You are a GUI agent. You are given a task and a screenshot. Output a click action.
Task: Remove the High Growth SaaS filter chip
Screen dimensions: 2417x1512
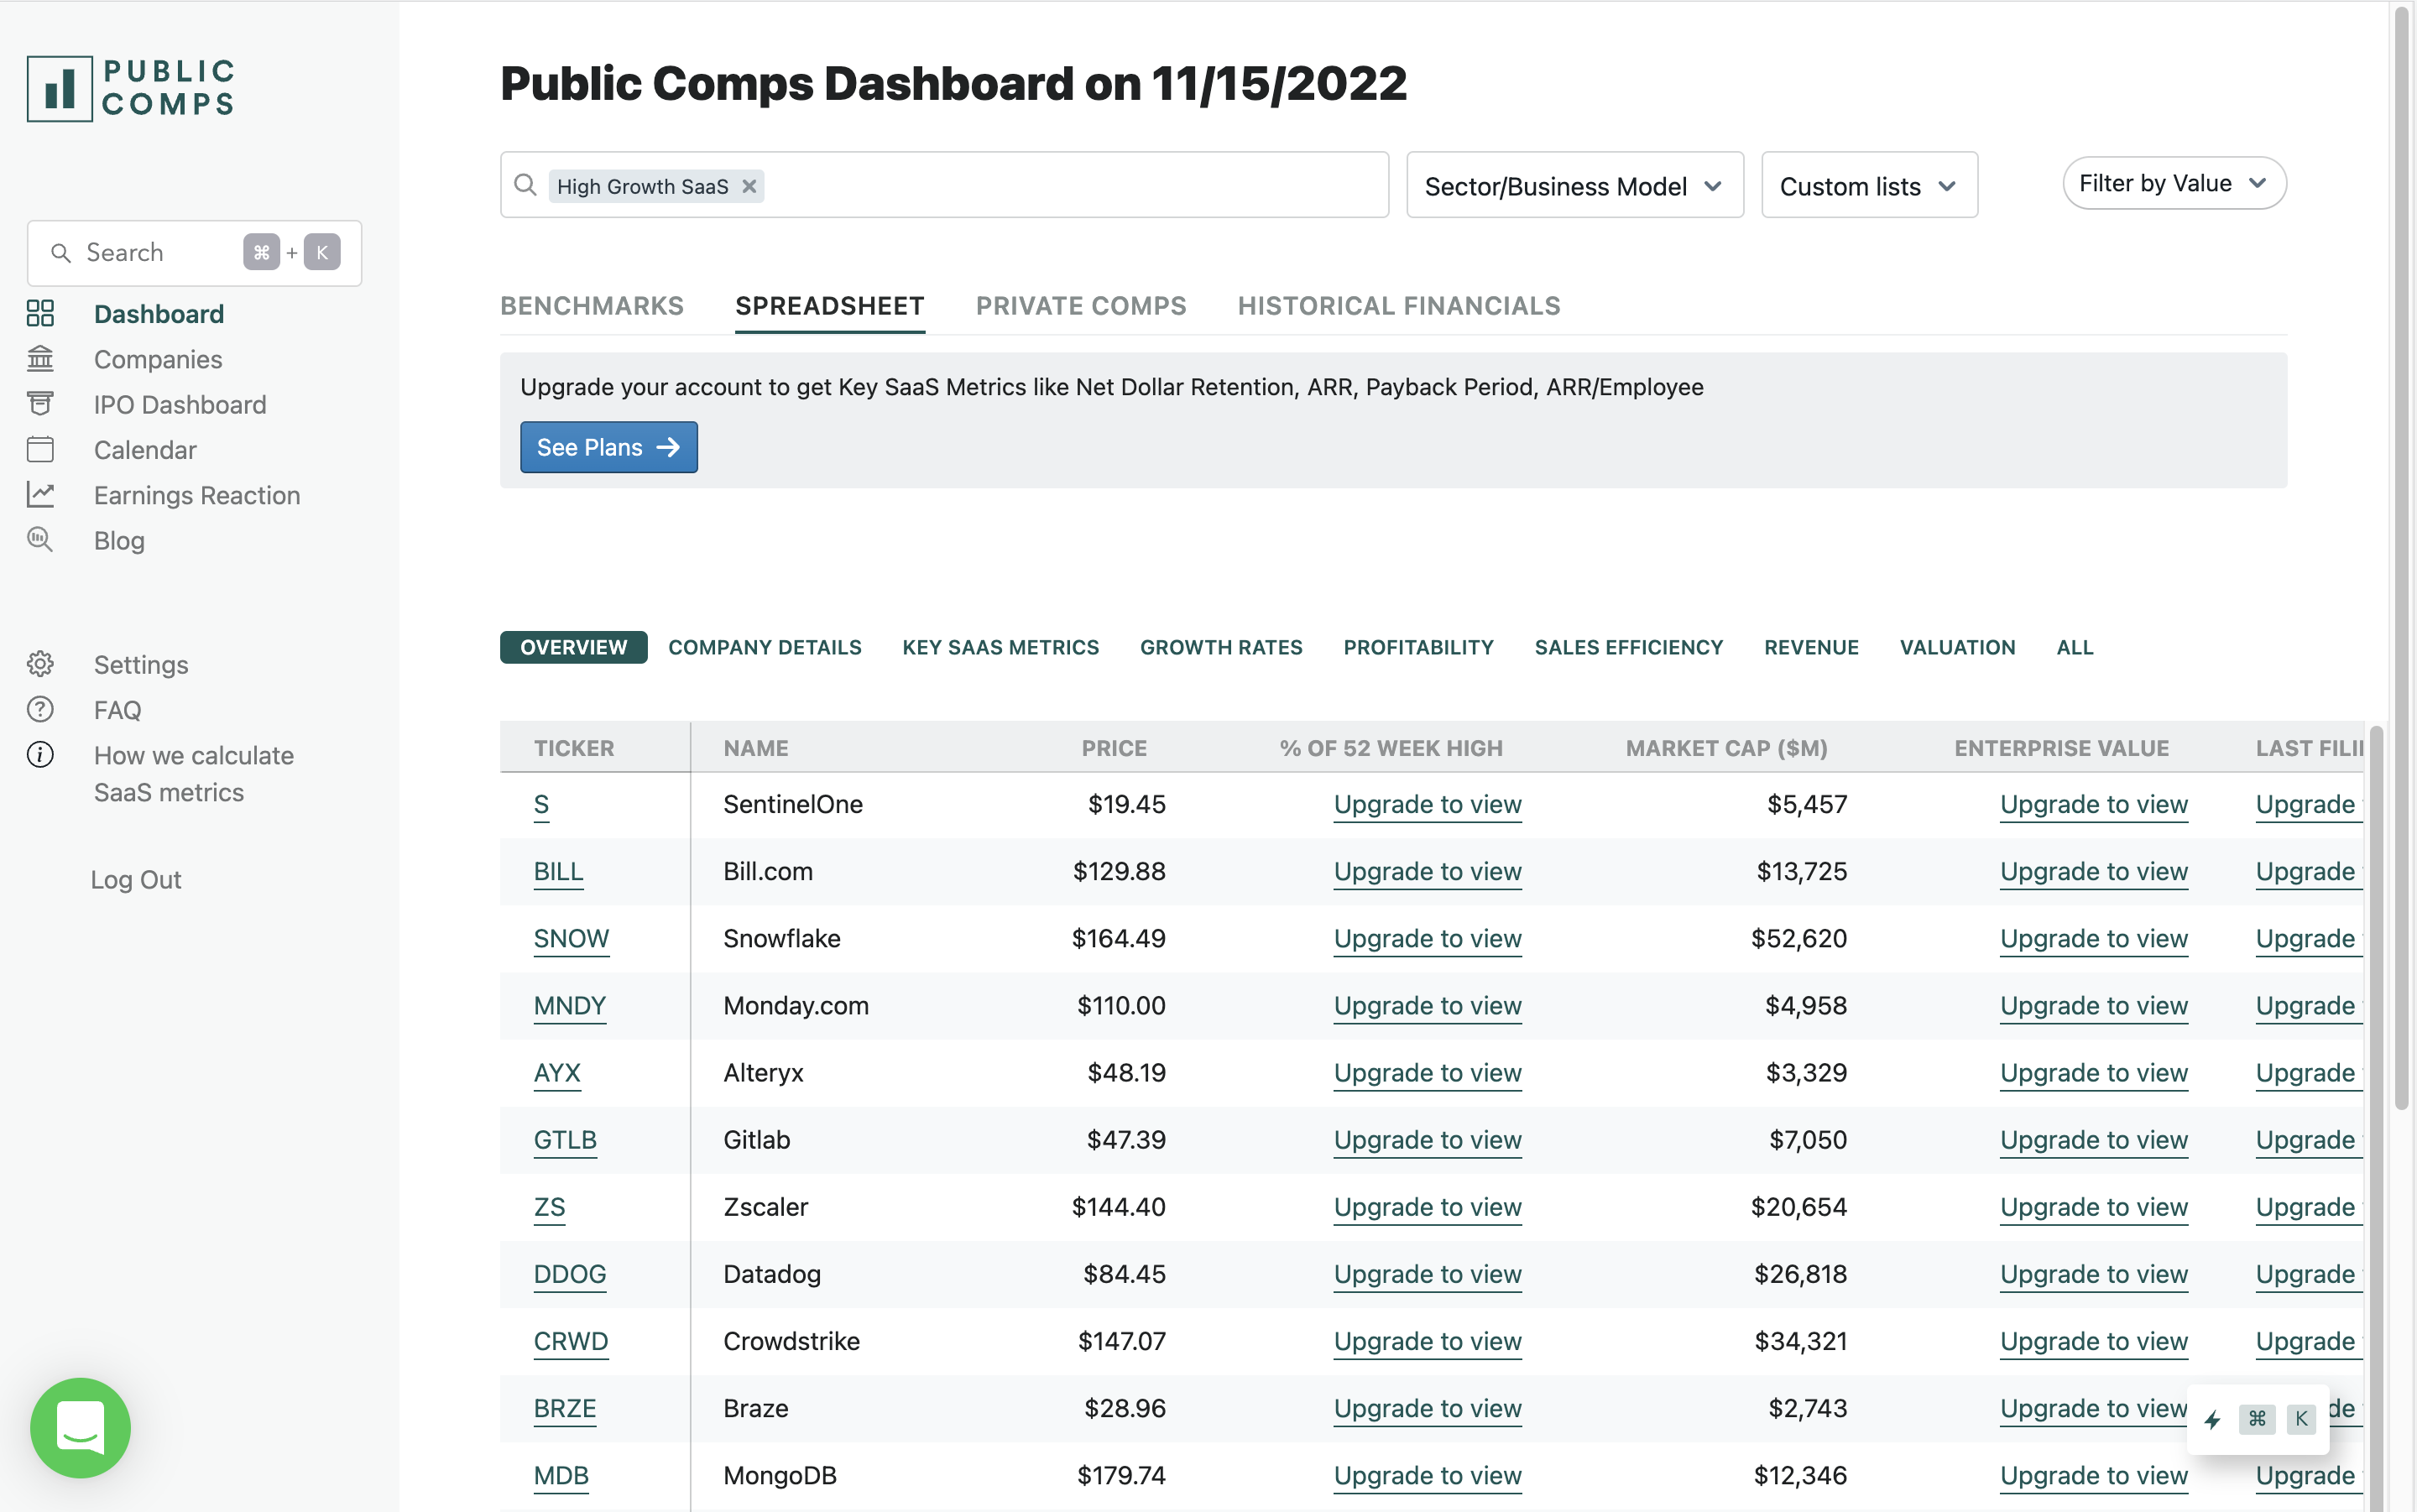pos(749,186)
